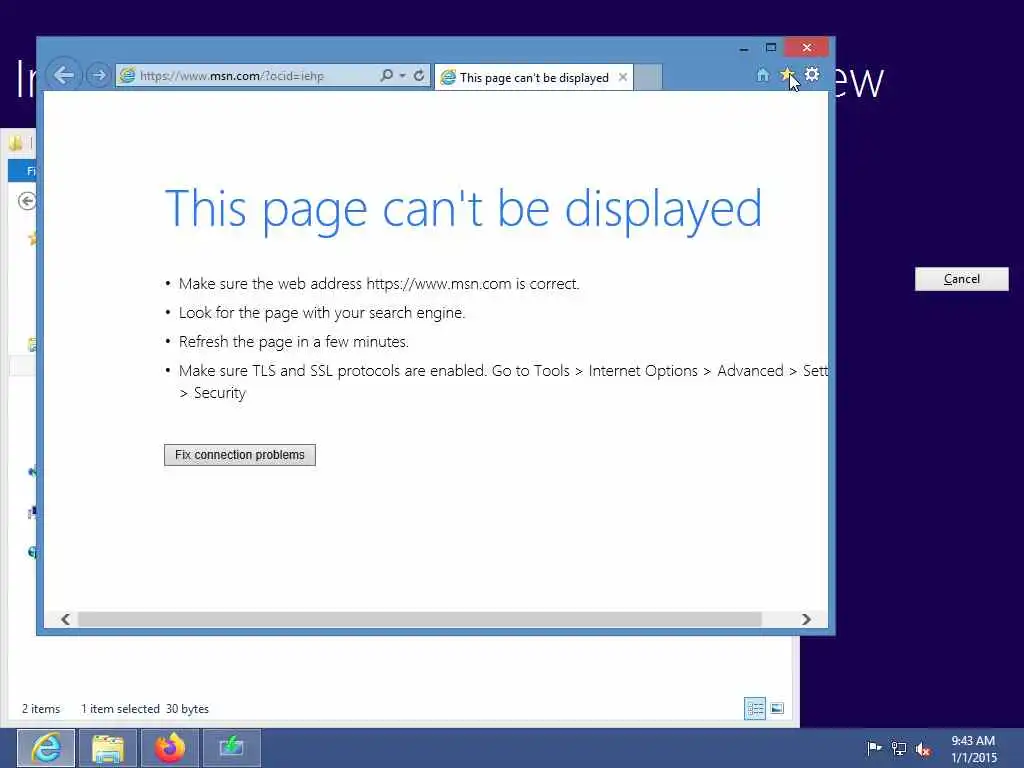Screen dimensions: 1024x768
Task: Click the search magnifier in address bar
Action: (x=387, y=76)
